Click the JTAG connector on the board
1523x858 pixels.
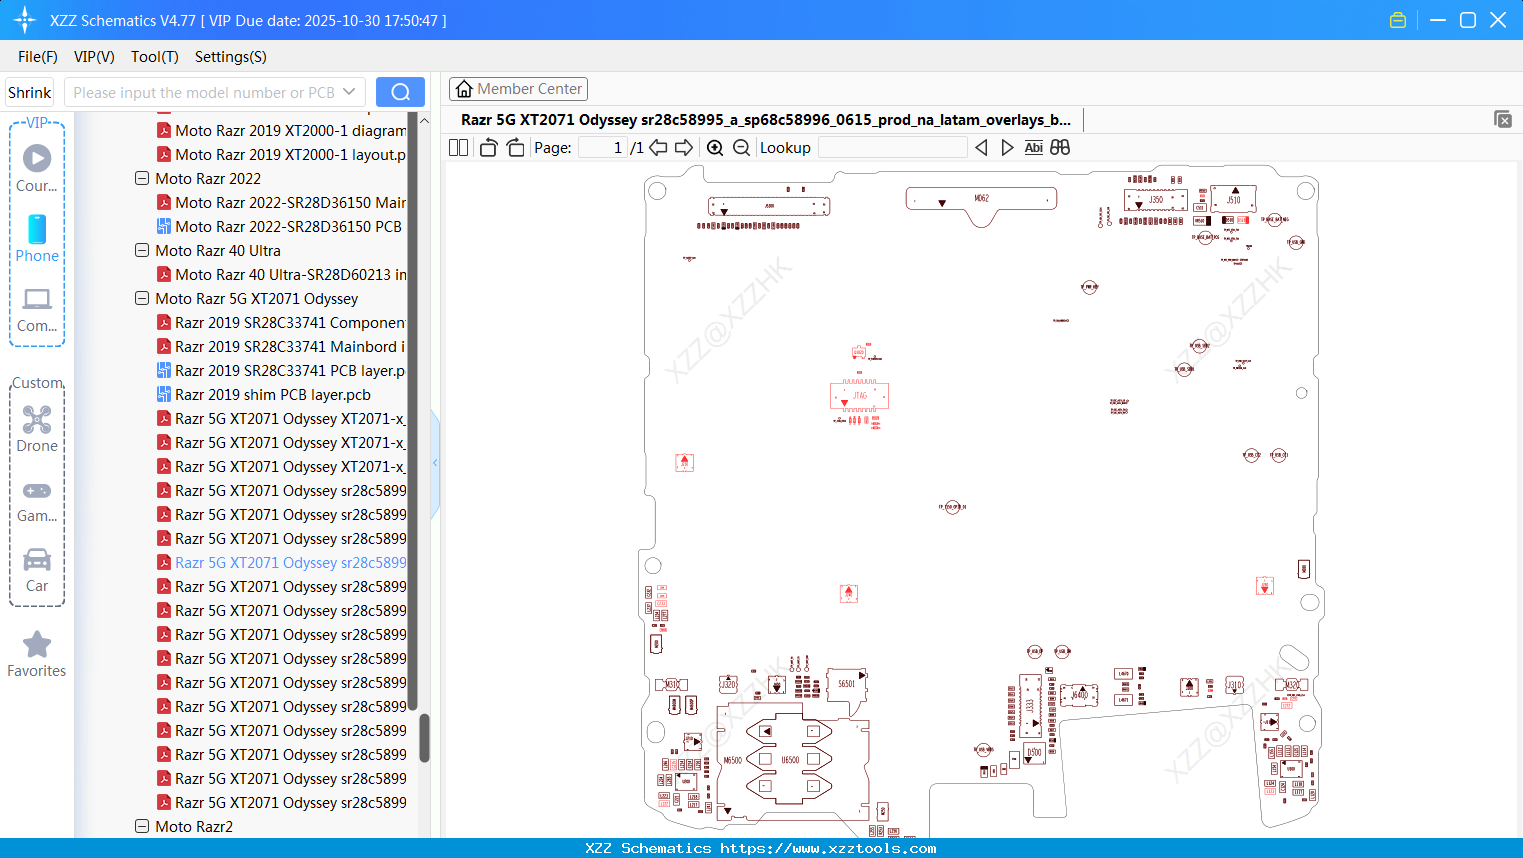859,396
